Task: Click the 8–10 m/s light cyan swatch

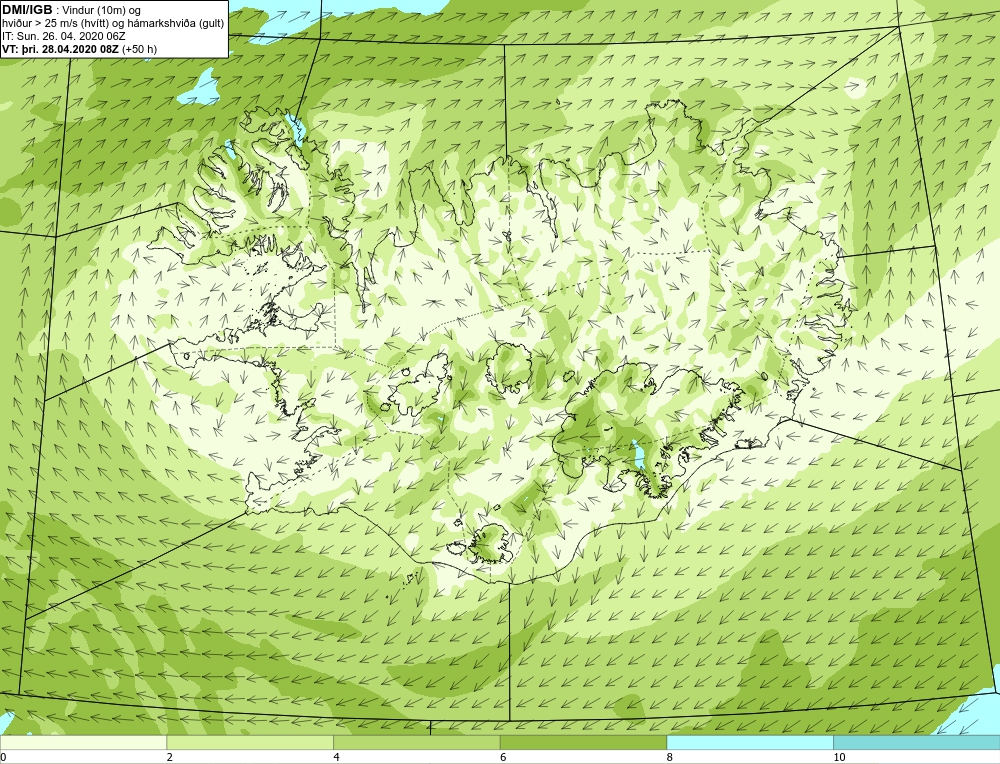Action: [x=750, y=742]
